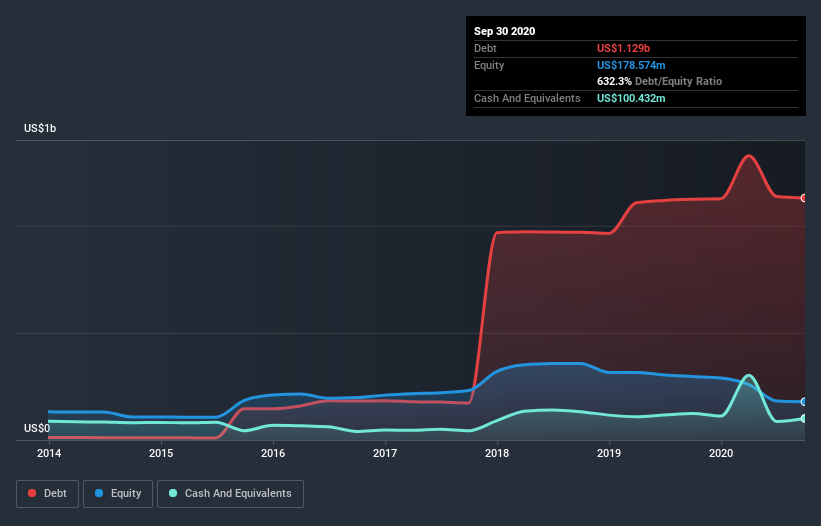
Task: Toggle the Equity legend button
Action: coord(118,494)
